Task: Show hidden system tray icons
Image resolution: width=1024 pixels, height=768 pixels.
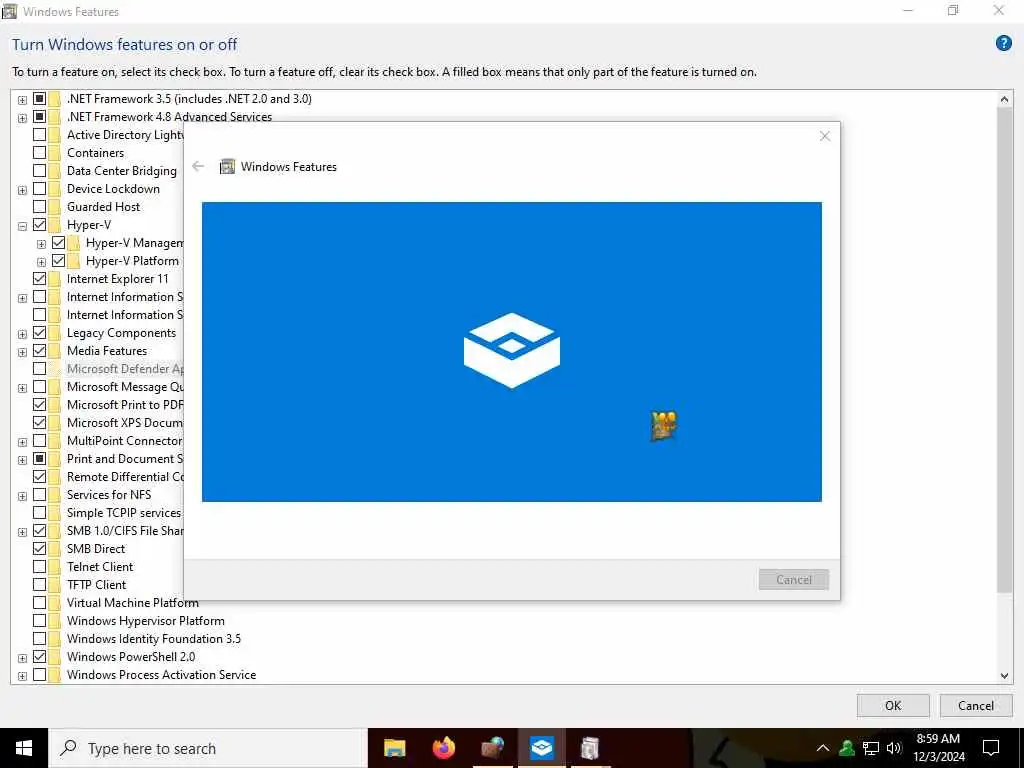Action: pos(823,748)
